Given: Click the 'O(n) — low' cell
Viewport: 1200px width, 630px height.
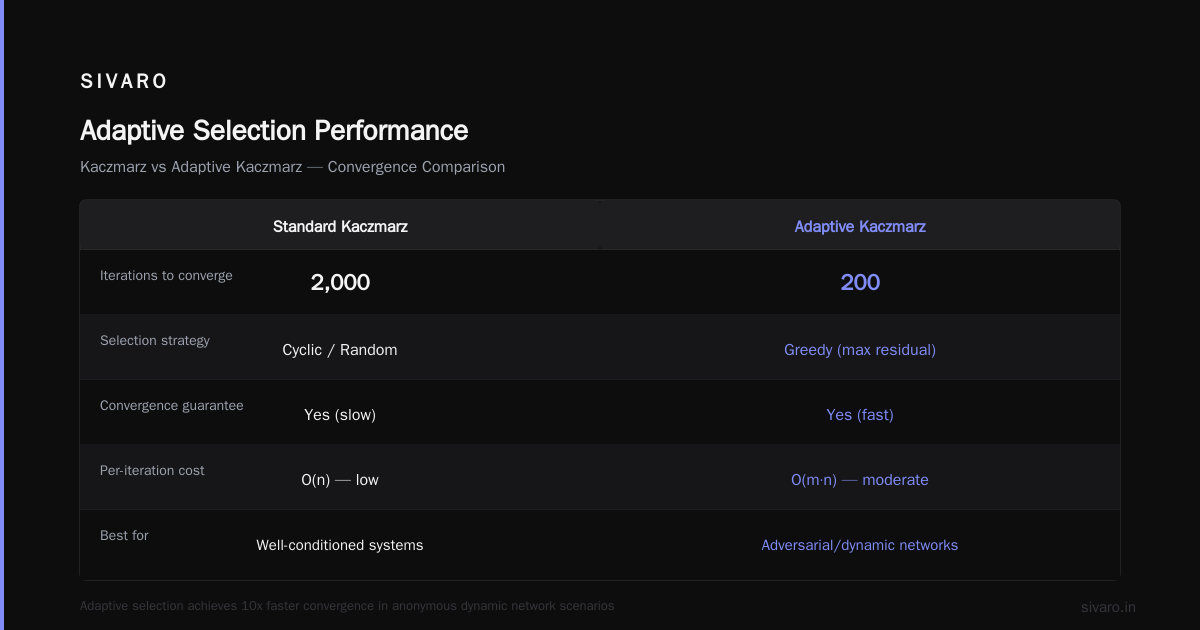Looking at the screenshot, I should point(340,480).
